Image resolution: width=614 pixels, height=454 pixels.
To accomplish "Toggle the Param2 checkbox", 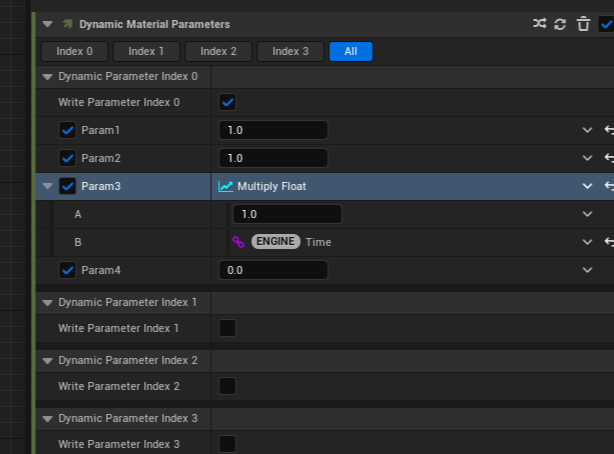I will [x=67, y=158].
